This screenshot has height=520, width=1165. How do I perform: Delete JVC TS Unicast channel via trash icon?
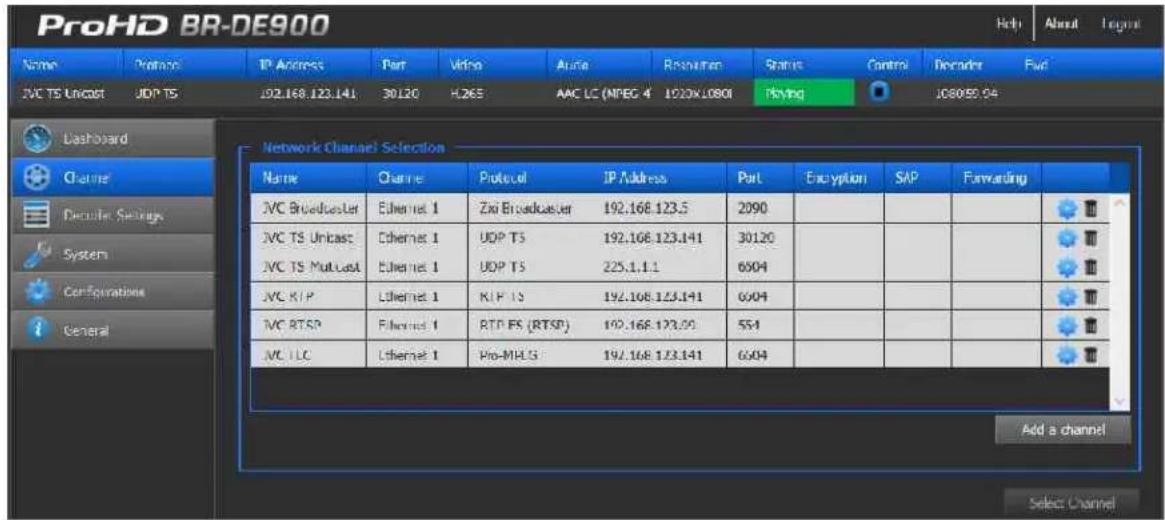[x=1089, y=239]
